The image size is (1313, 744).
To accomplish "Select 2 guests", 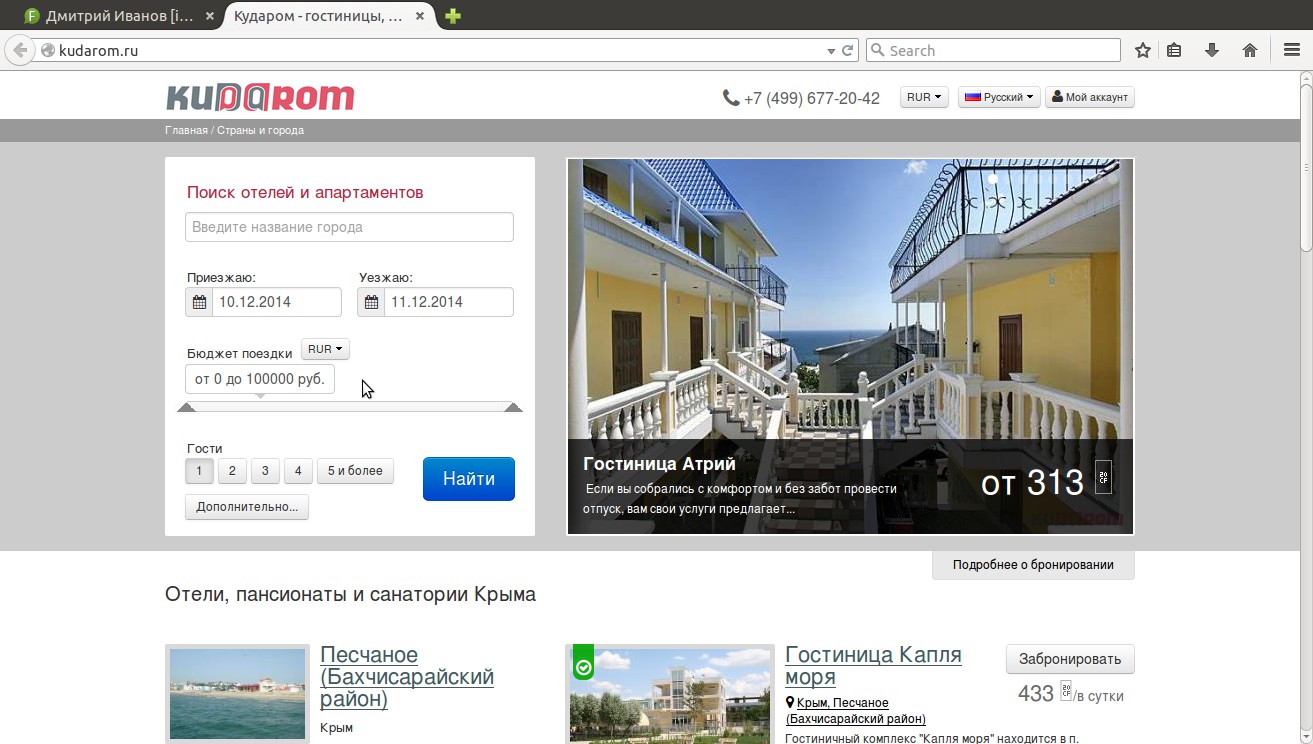I will (x=232, y=471).
